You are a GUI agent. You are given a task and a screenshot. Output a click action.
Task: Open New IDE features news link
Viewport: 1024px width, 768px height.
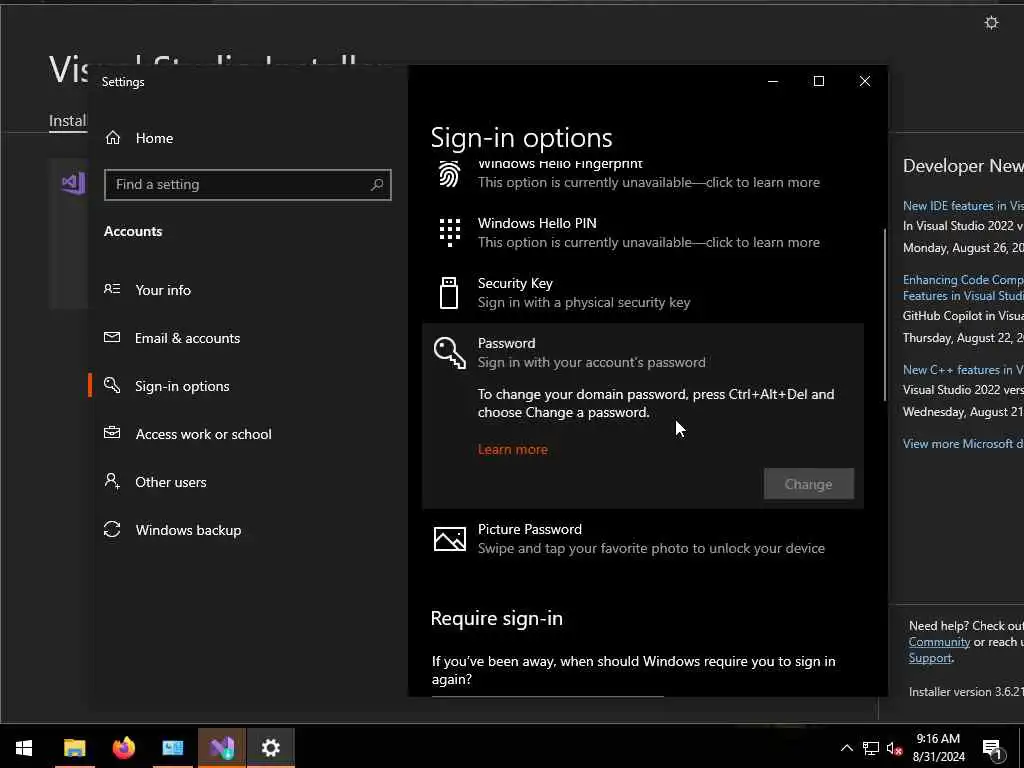(x=963, y=206)
